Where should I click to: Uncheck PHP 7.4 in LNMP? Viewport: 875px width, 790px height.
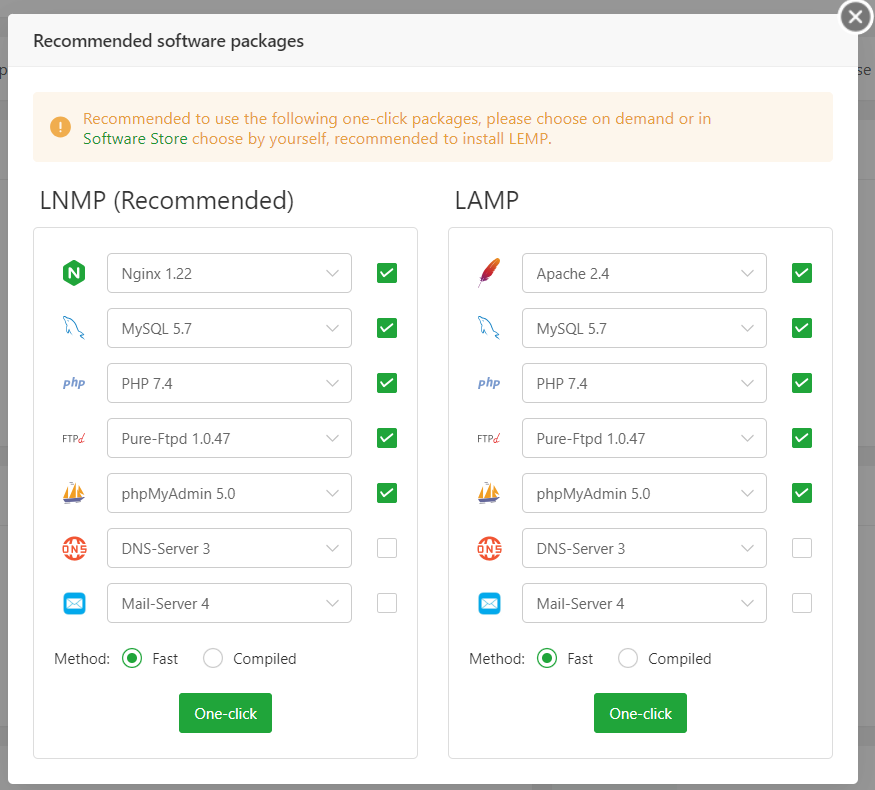tap(387, 383)
